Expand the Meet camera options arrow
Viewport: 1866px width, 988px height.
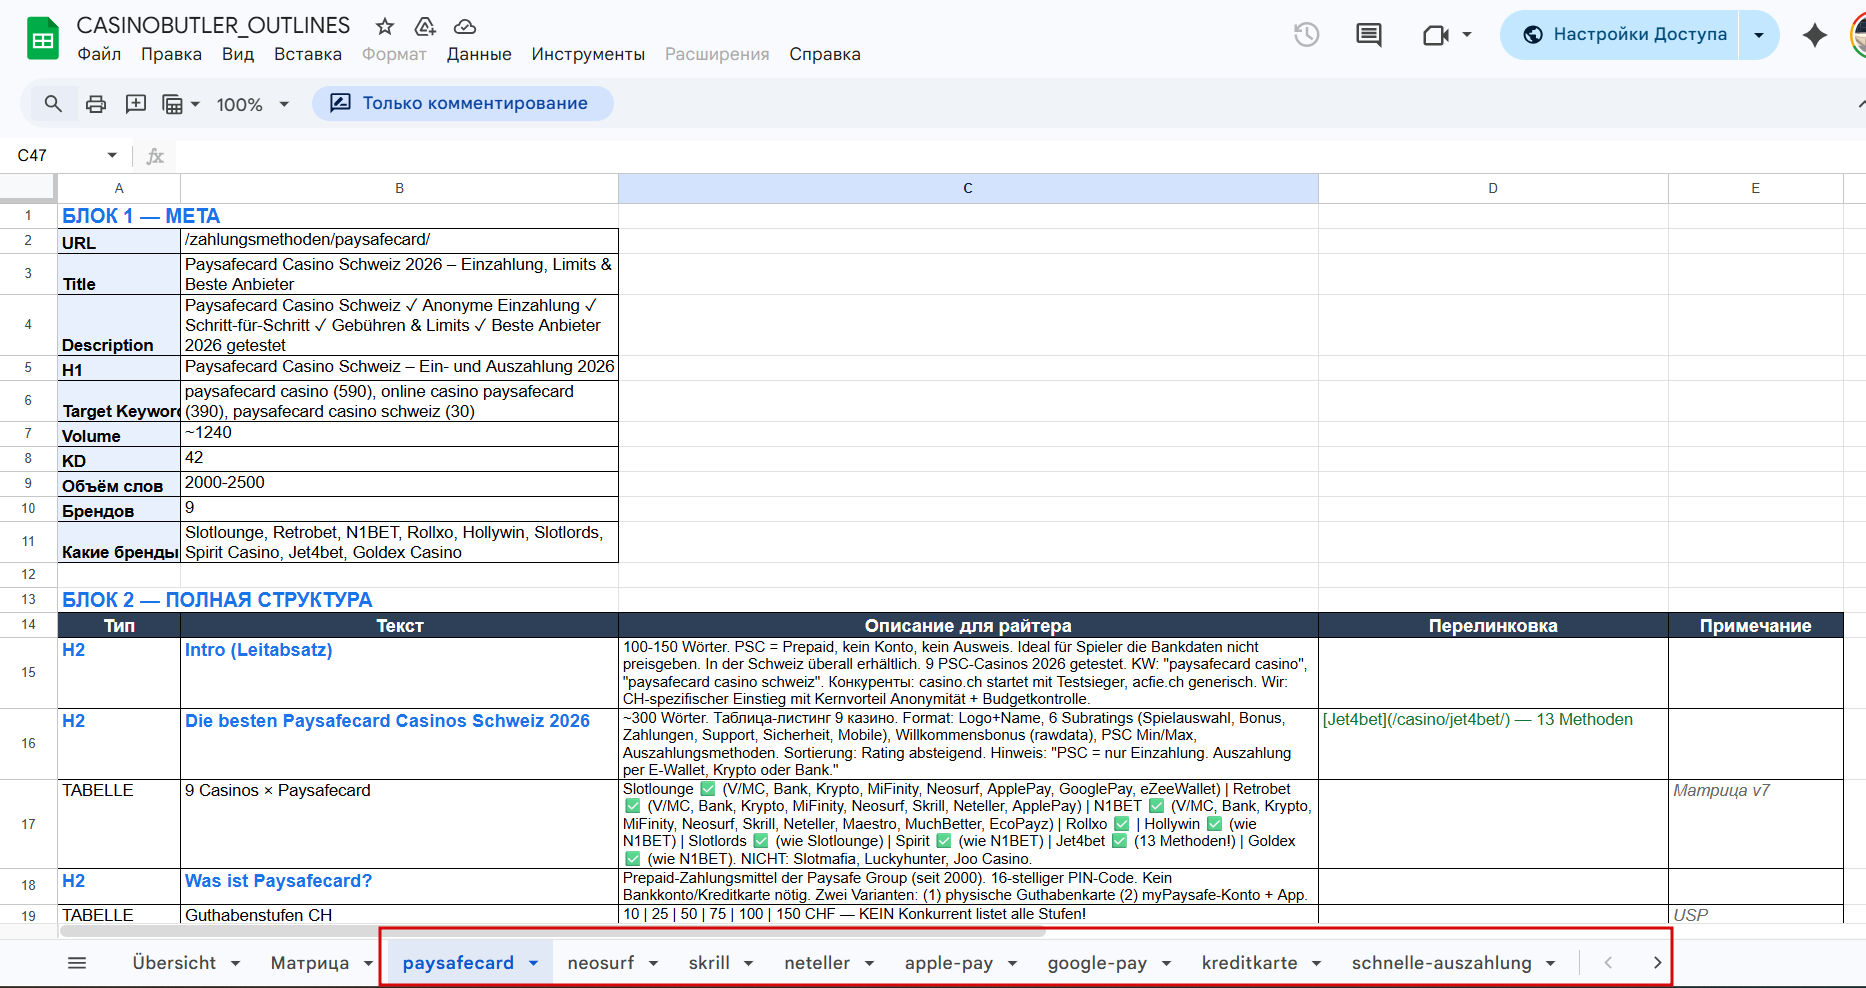point(1467,35)
